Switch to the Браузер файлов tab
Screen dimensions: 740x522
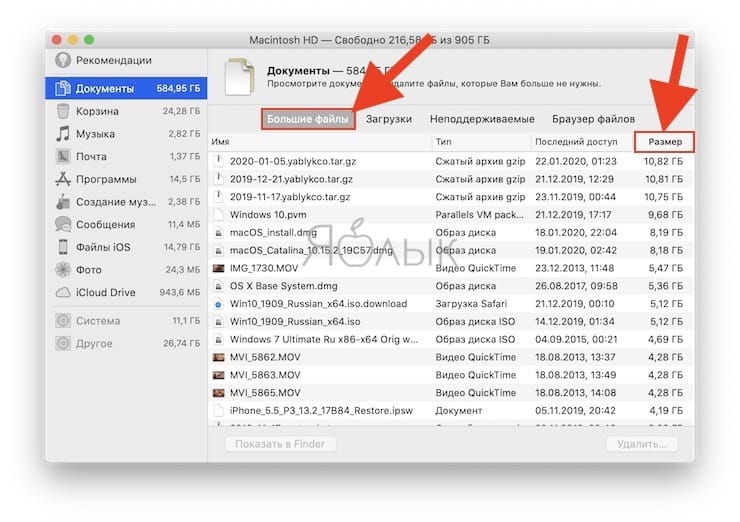593,119
